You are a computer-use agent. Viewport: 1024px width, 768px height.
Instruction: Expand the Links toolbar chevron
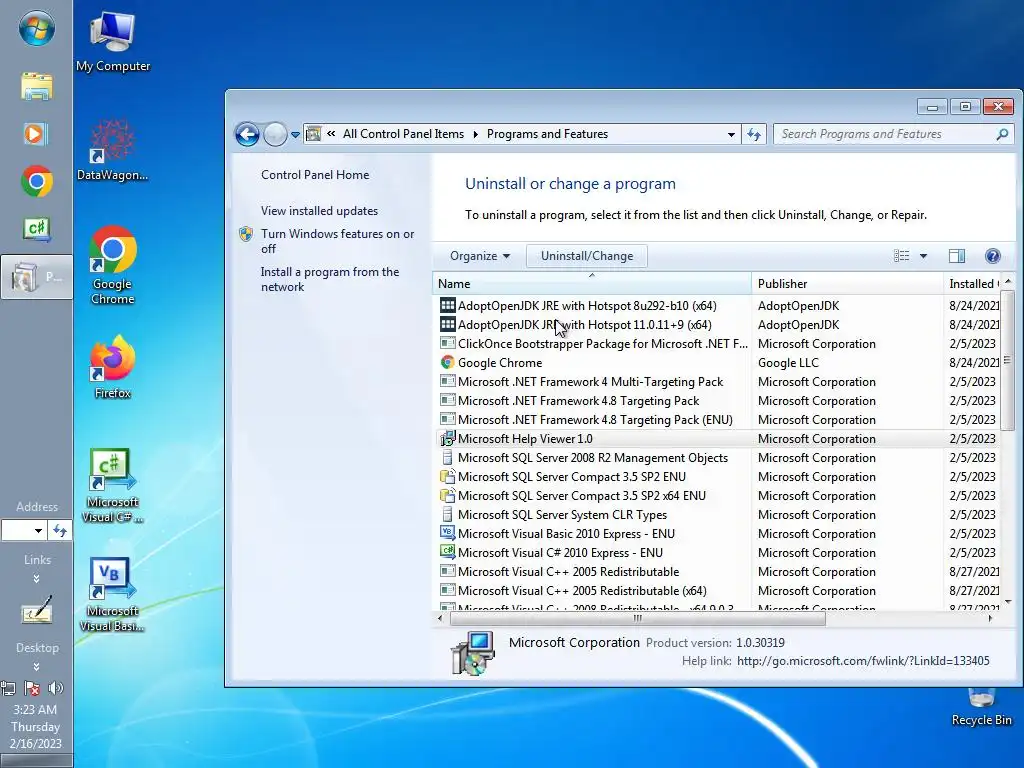37,579
